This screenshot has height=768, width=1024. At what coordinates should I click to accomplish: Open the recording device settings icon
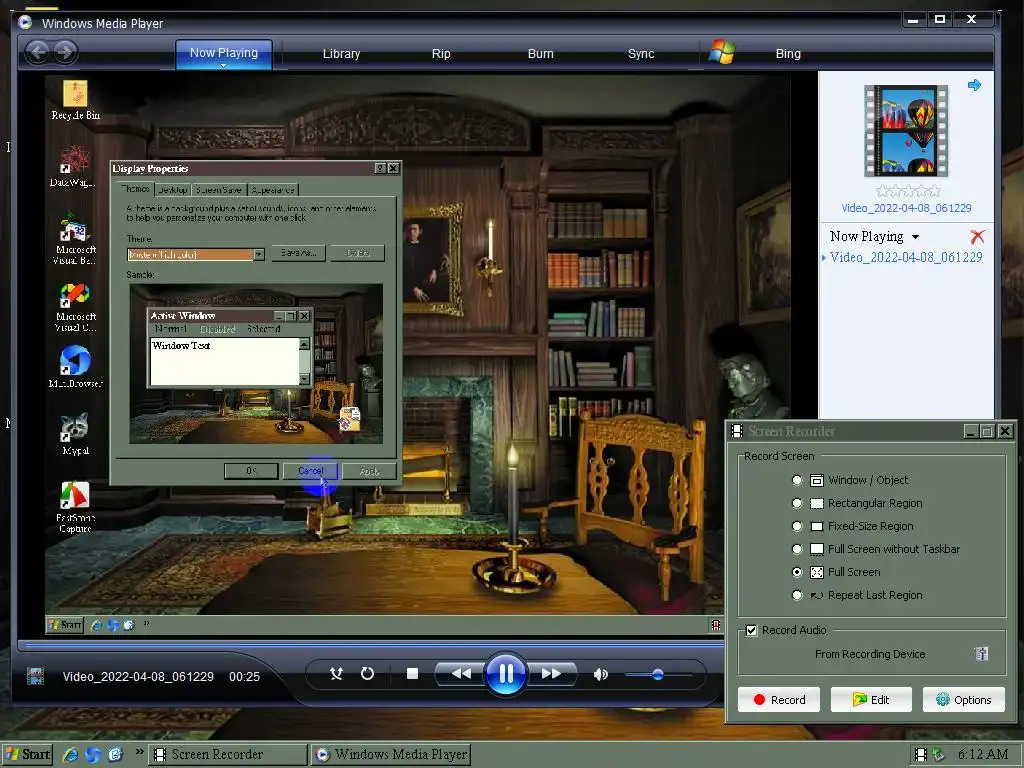(981, 654)
